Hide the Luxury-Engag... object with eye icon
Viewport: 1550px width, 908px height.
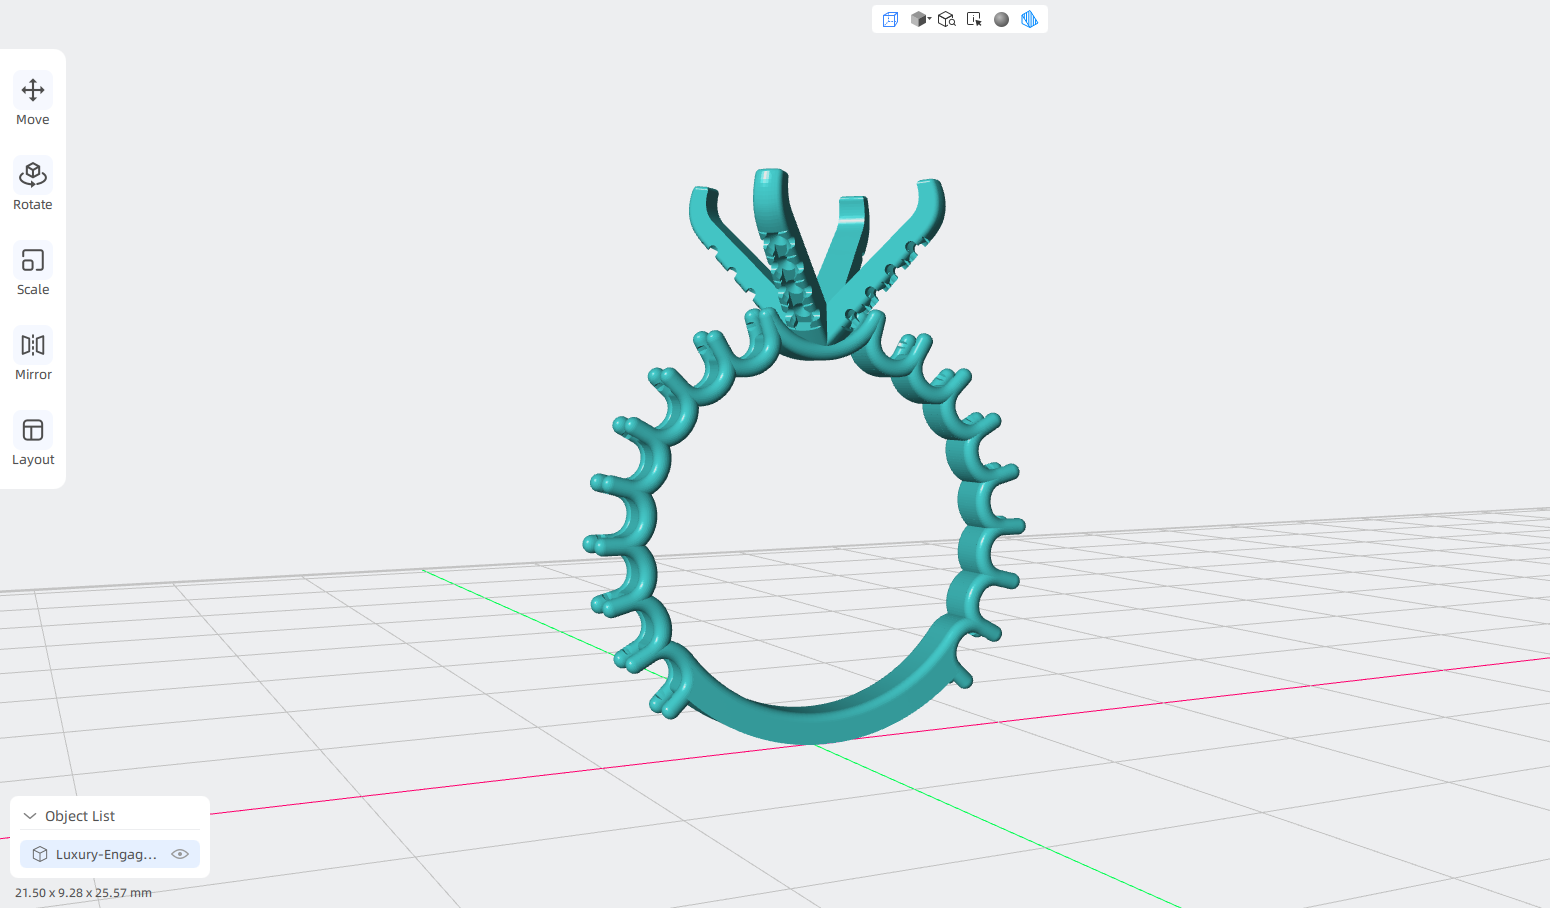(180, 854)
